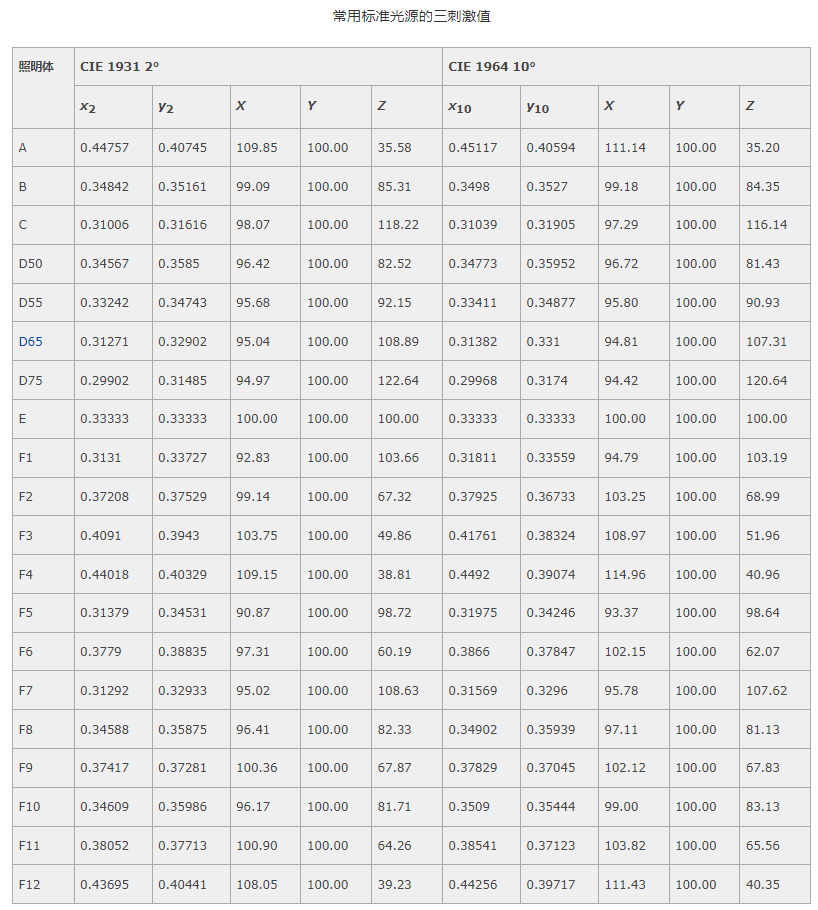Select the 99.00 cell in row F10
Screen dimensions: 818x910
click(621, 807)
